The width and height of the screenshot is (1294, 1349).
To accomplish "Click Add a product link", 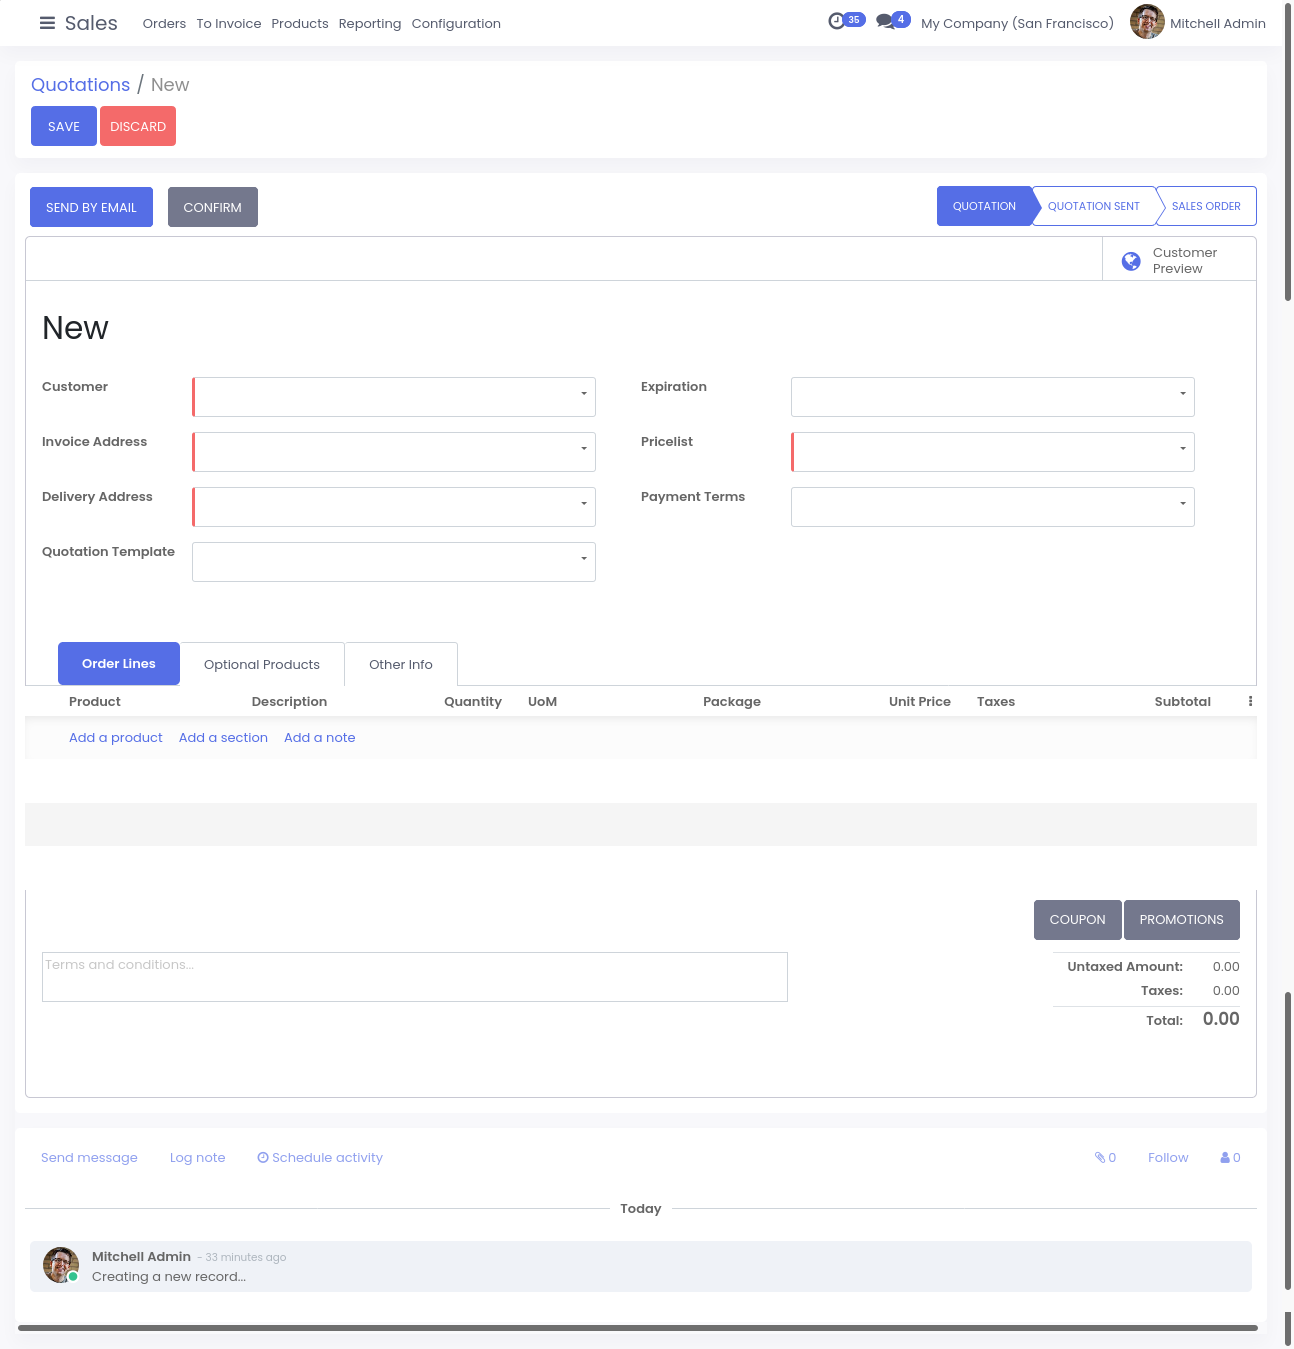I will (x=116, y=737).
